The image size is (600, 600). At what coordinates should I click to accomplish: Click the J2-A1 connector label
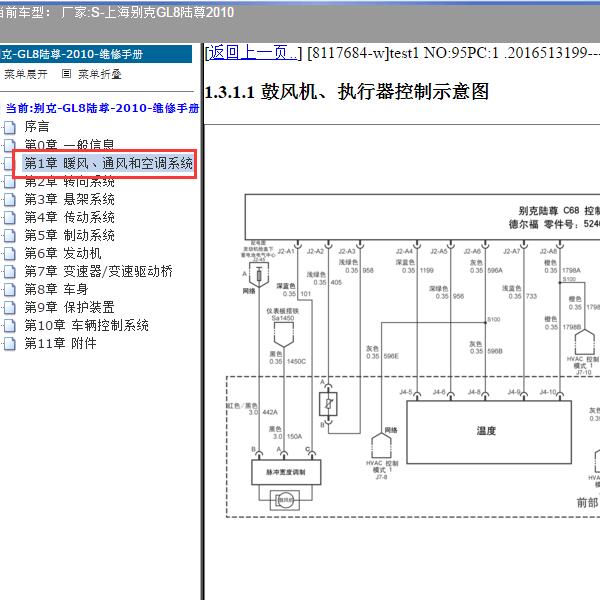tap(286, 251)
